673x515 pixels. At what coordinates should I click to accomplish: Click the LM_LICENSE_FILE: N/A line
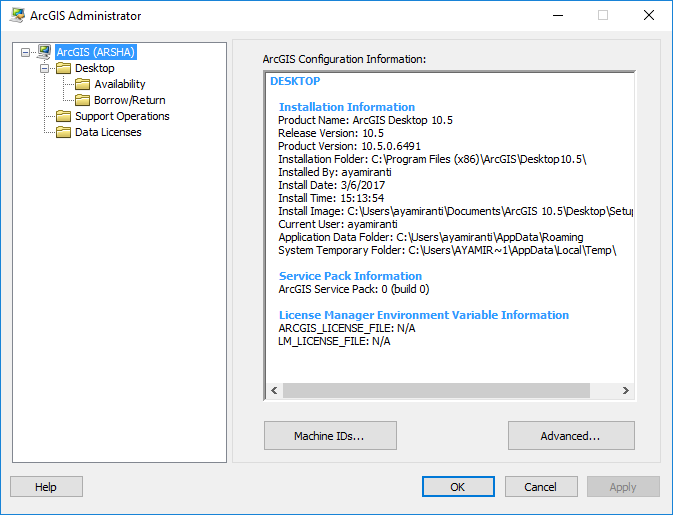(334, 341)
